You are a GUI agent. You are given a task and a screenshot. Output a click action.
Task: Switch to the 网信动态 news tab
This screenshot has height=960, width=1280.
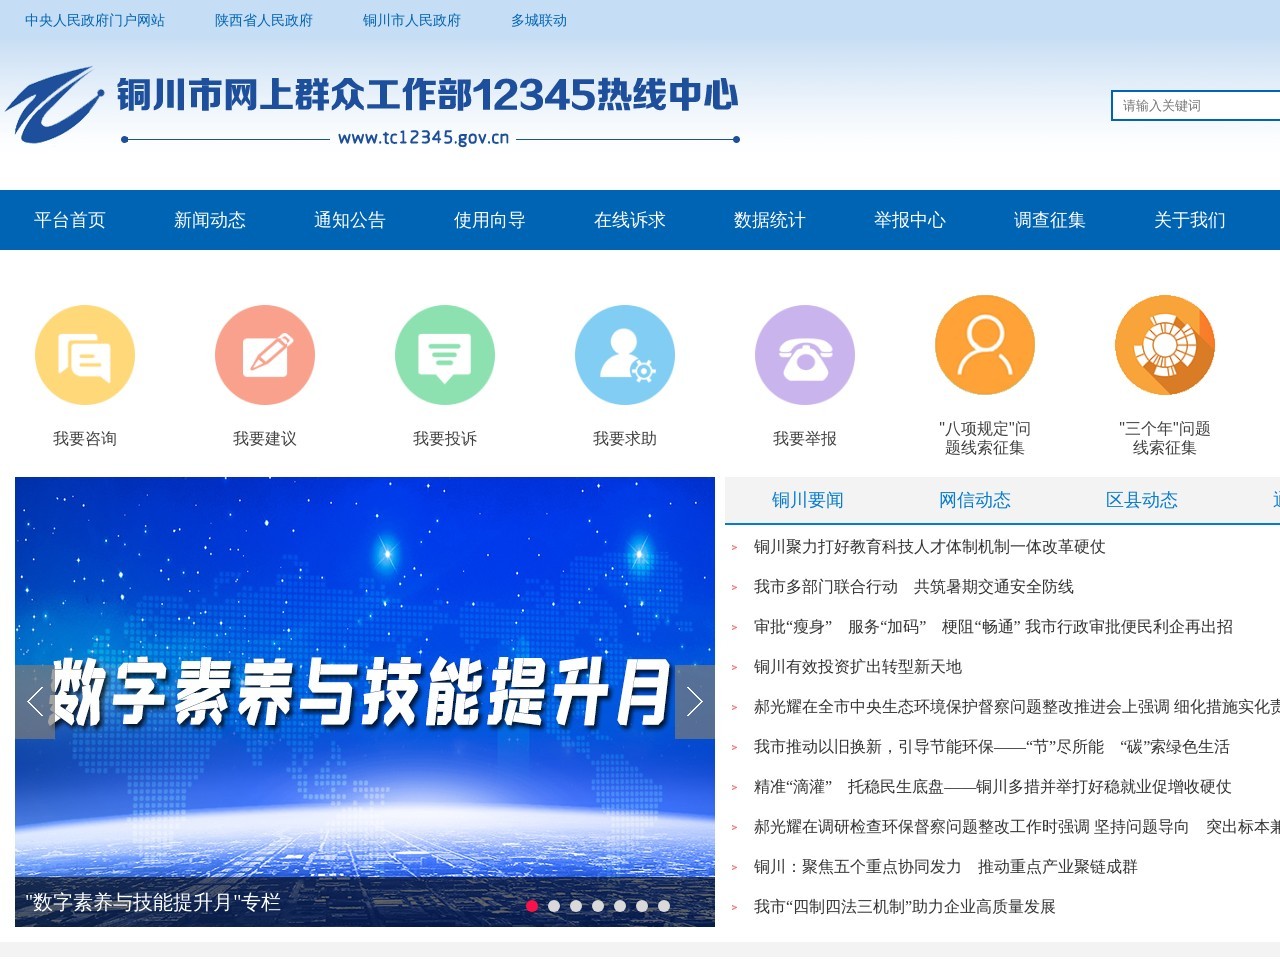[976, 500]
